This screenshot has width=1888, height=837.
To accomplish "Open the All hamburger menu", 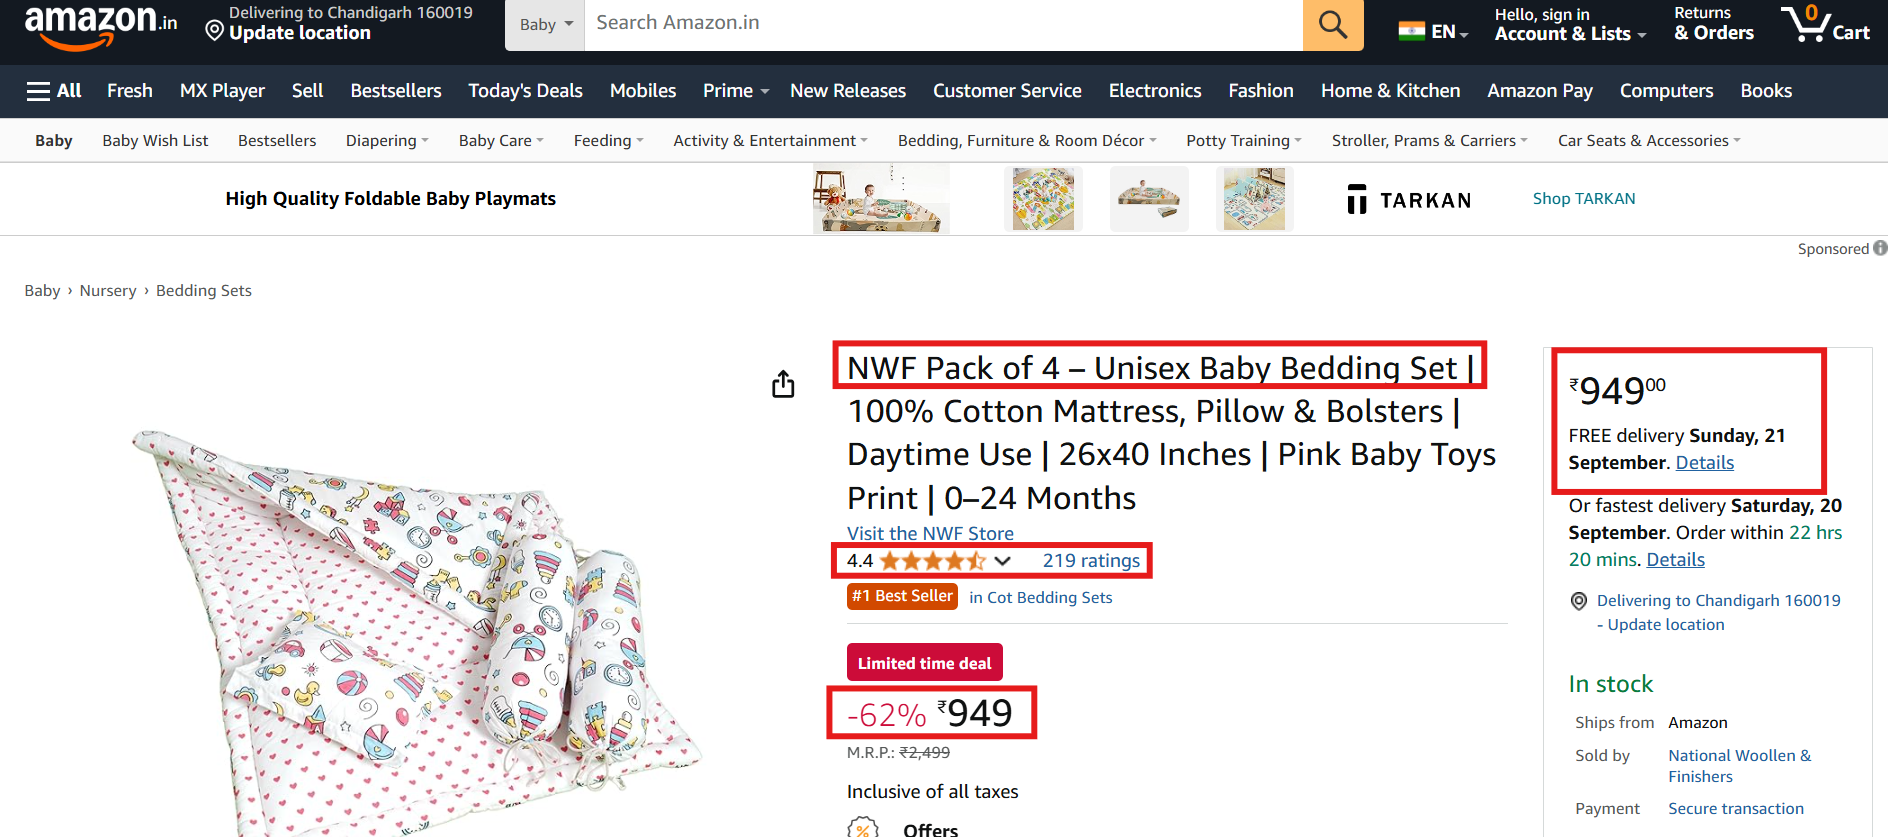I will pyautogui.click(x=54, y=91).
